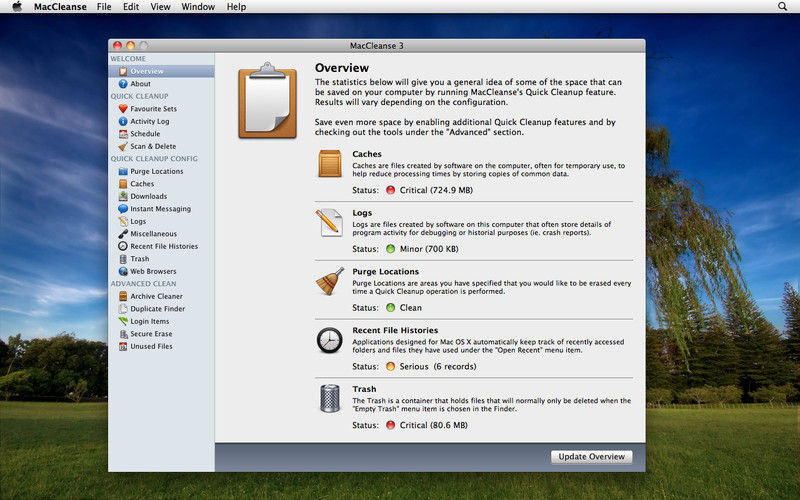This screenshot has height=500, width=800.
Task: Open the Favourite Sets sidebar label
Action: point(154,109)
